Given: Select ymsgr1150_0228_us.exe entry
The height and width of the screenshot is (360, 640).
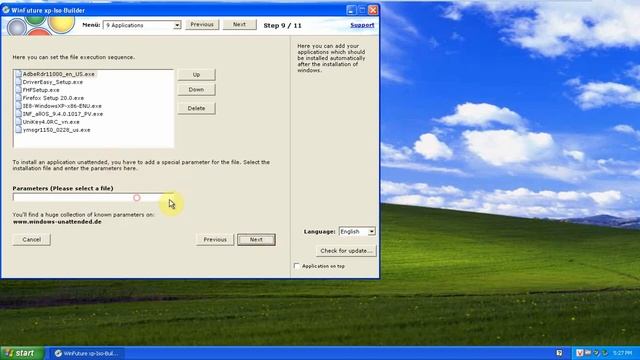Looking at the screenshot, I should (57, 130).
